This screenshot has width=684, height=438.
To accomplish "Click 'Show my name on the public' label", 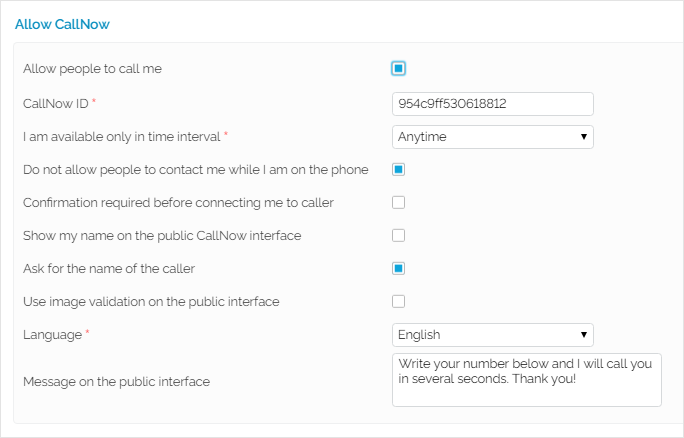I will [162, 236].
